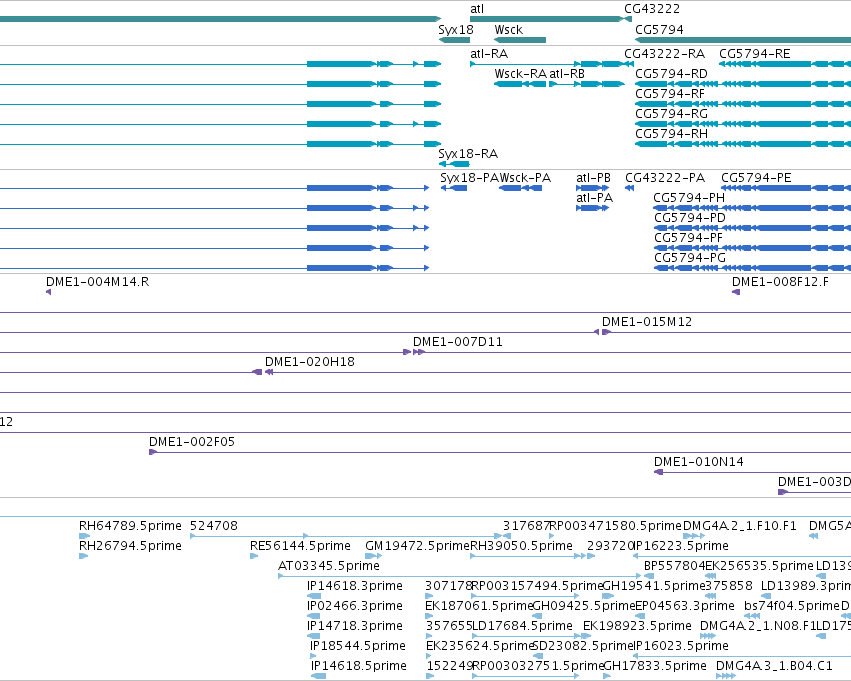Click the DME1-008F12.F BAC end
The image size is (851, 681).
(736, 292)
